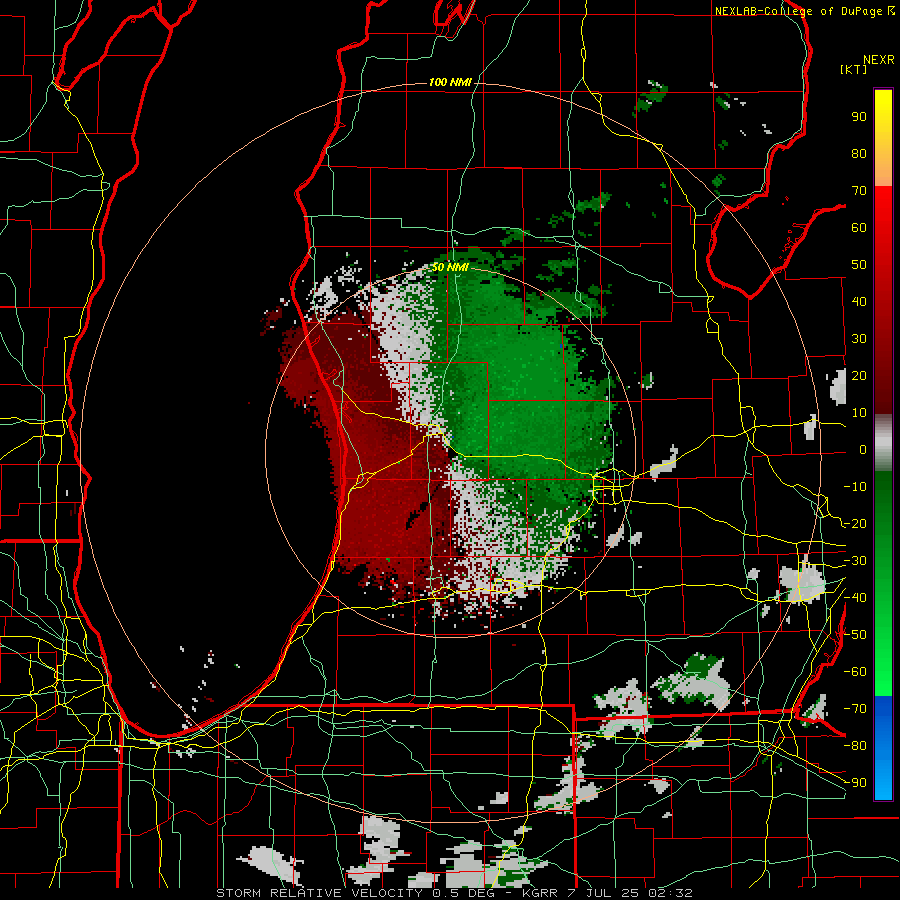
Task: Click the -30 value on velocity scale
Action: coord(855,561)
